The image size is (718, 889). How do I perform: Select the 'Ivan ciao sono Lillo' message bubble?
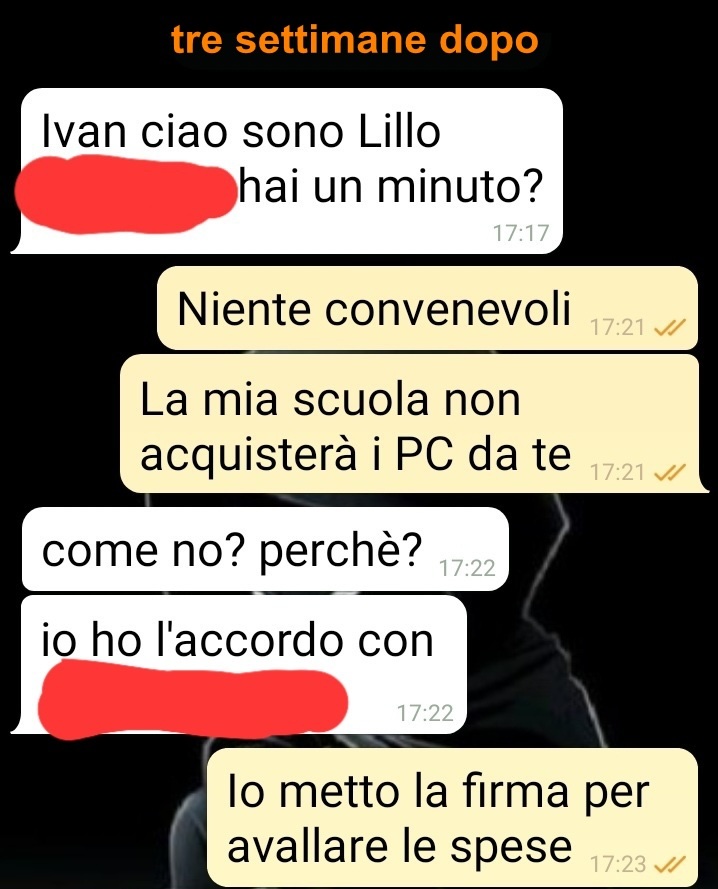287,171
